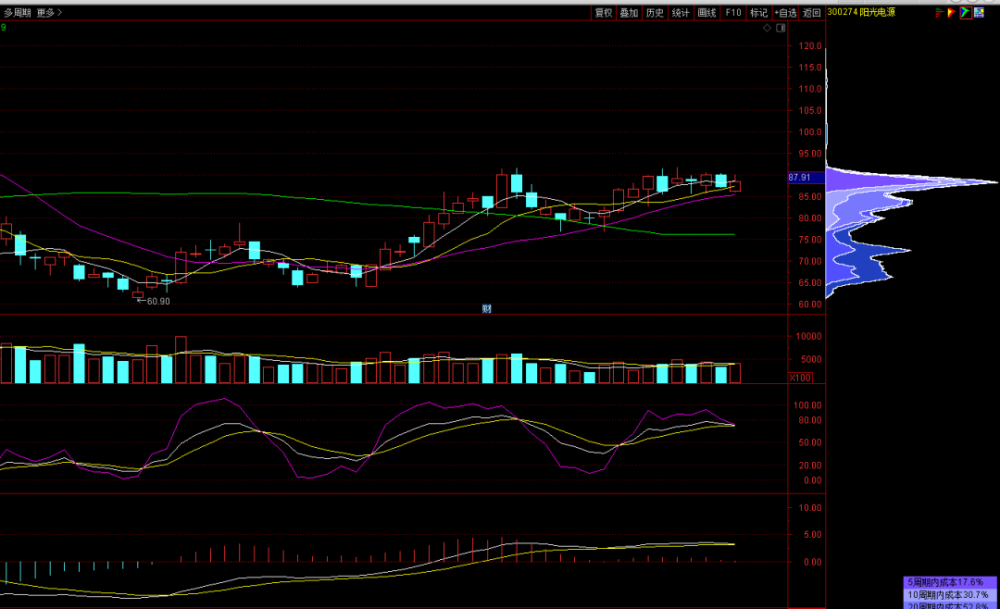This screenshot has height=609, width=1000.
Task: Click the blue 财 marker on the chart
Action: 486,308
